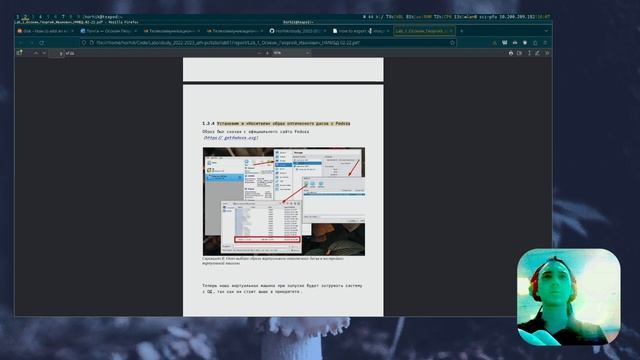Image resolution: width=640 pixels, height=360 pixels.
Task: Click the webcam overlay thumbnail
Action: click(x=569, y=297)
